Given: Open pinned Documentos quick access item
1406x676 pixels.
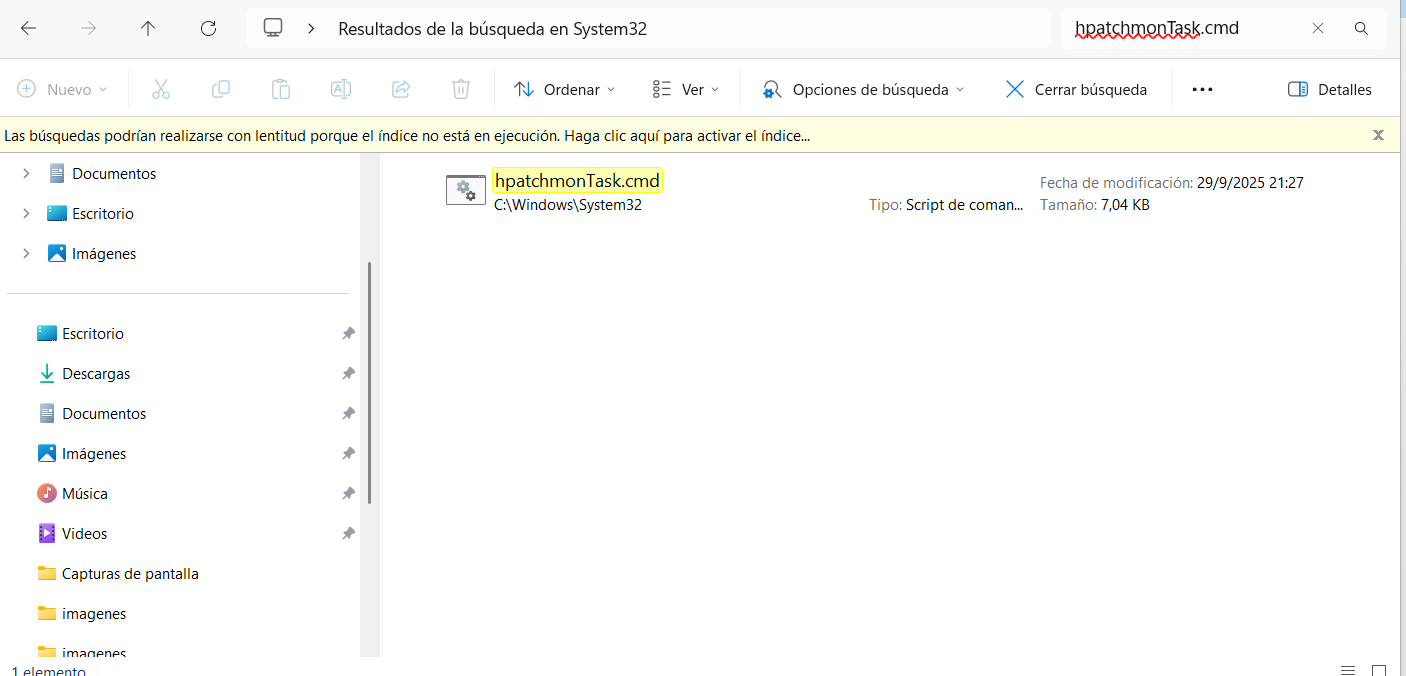Looking at the screenshot, I should coord(91,413).
